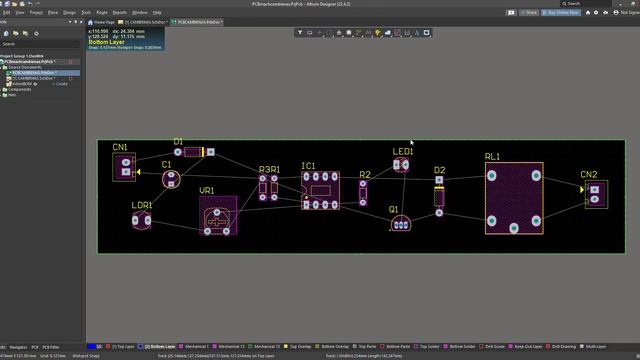Open Projects panel settings gear
The image size is (640, 360).
click(36, 33)
